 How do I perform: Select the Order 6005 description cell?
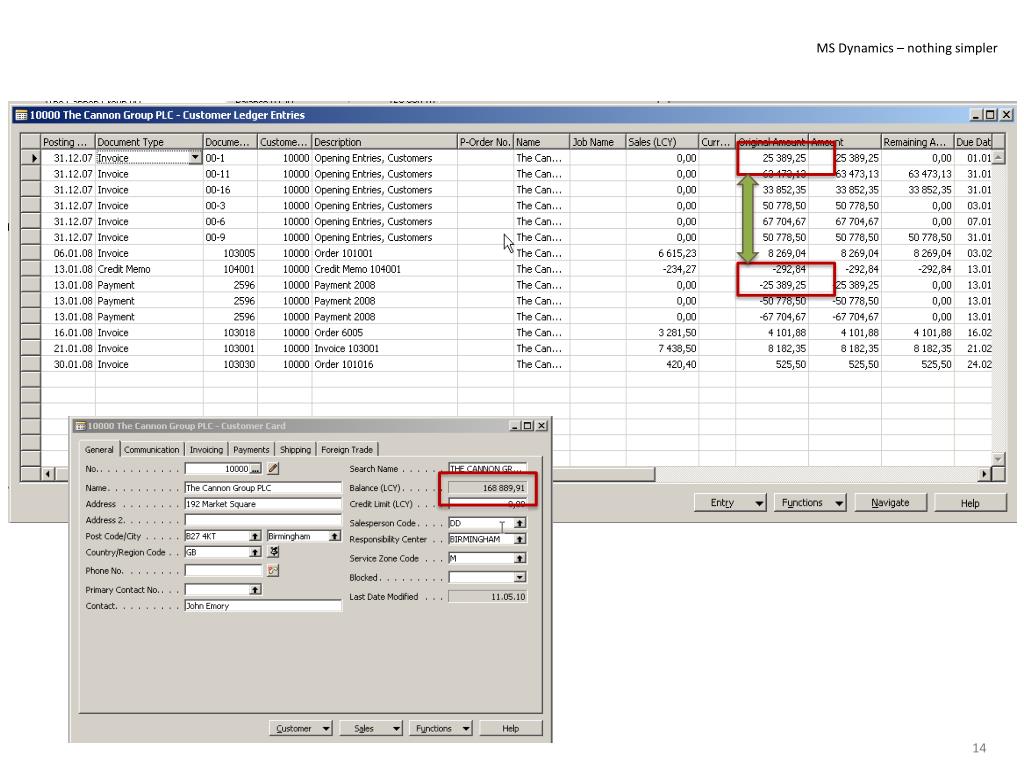point(385,332)
